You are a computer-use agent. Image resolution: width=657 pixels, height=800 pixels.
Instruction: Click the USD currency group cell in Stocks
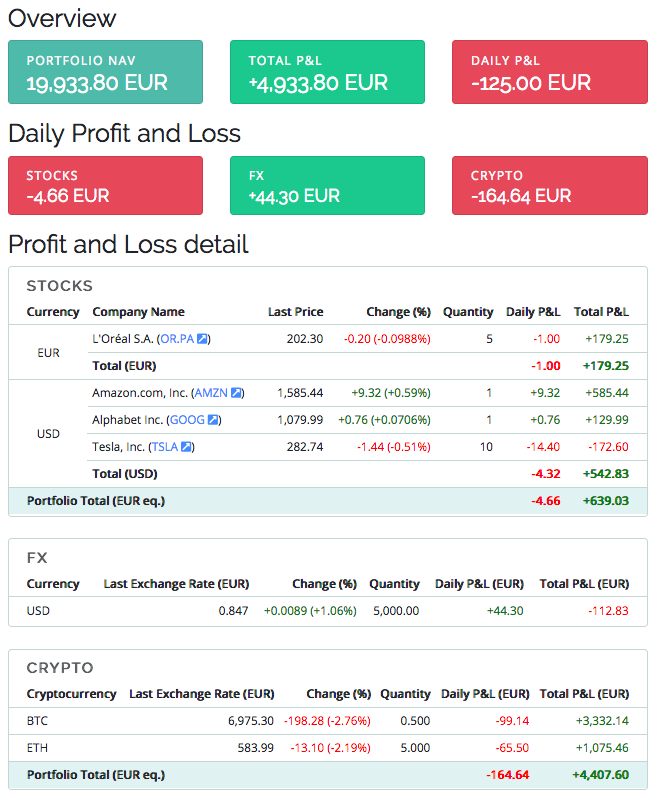pyautogui.click(x=48, y=434)
